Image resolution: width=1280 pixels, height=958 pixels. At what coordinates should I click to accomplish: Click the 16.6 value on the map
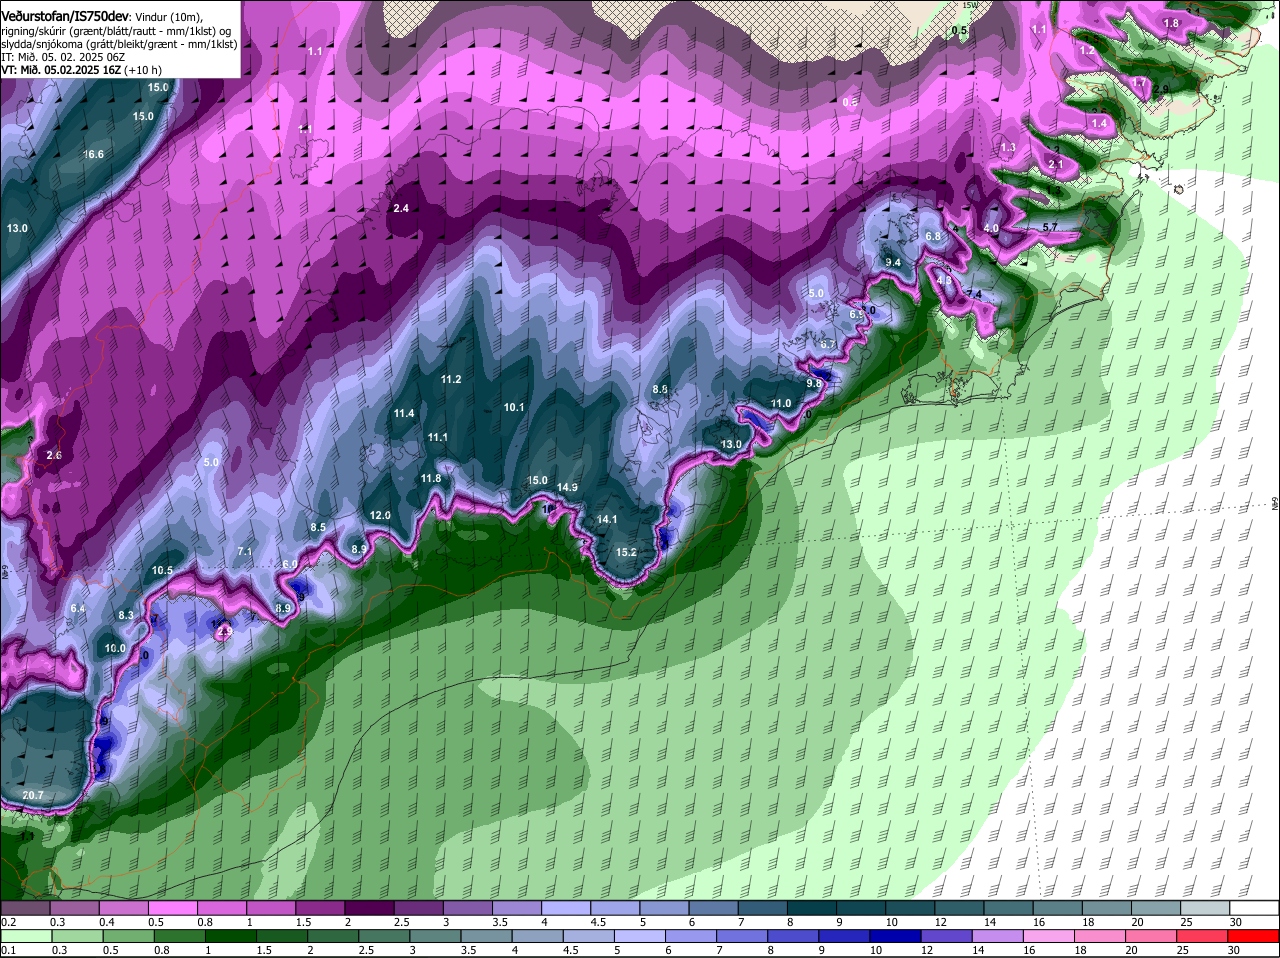point(94,154)
